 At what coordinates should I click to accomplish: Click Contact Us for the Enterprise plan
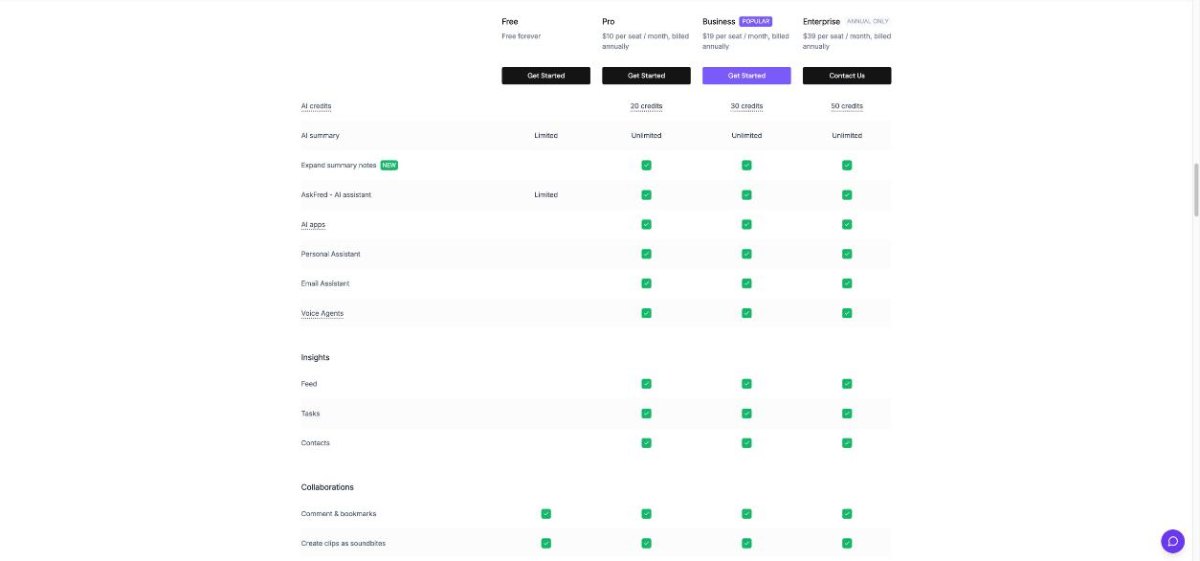pos(846,76)
